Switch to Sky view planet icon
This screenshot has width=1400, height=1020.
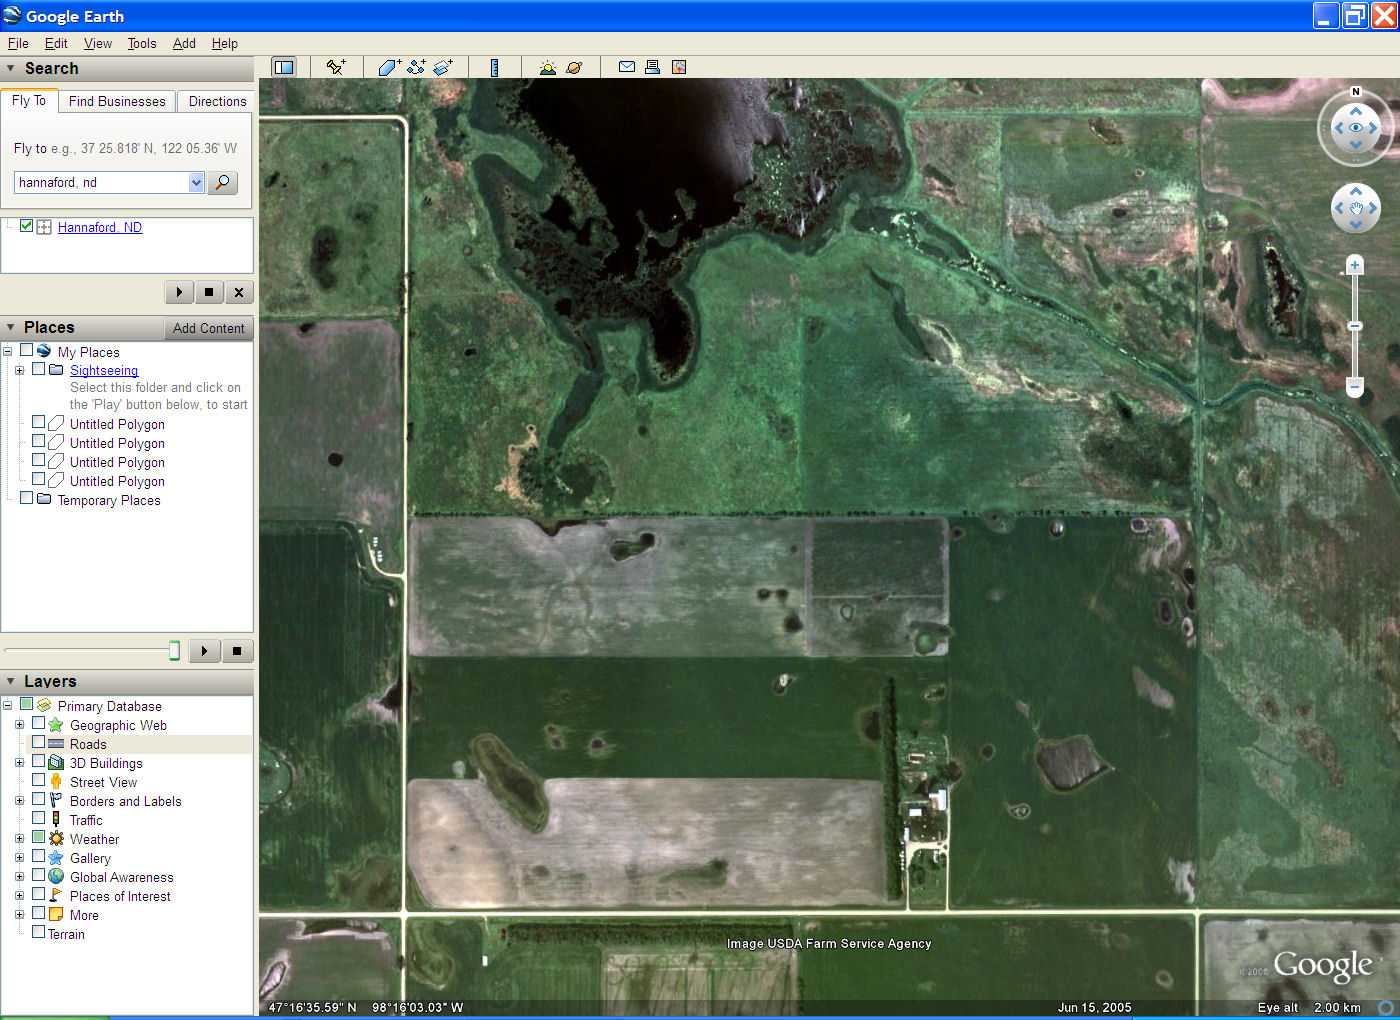(574, 67)
